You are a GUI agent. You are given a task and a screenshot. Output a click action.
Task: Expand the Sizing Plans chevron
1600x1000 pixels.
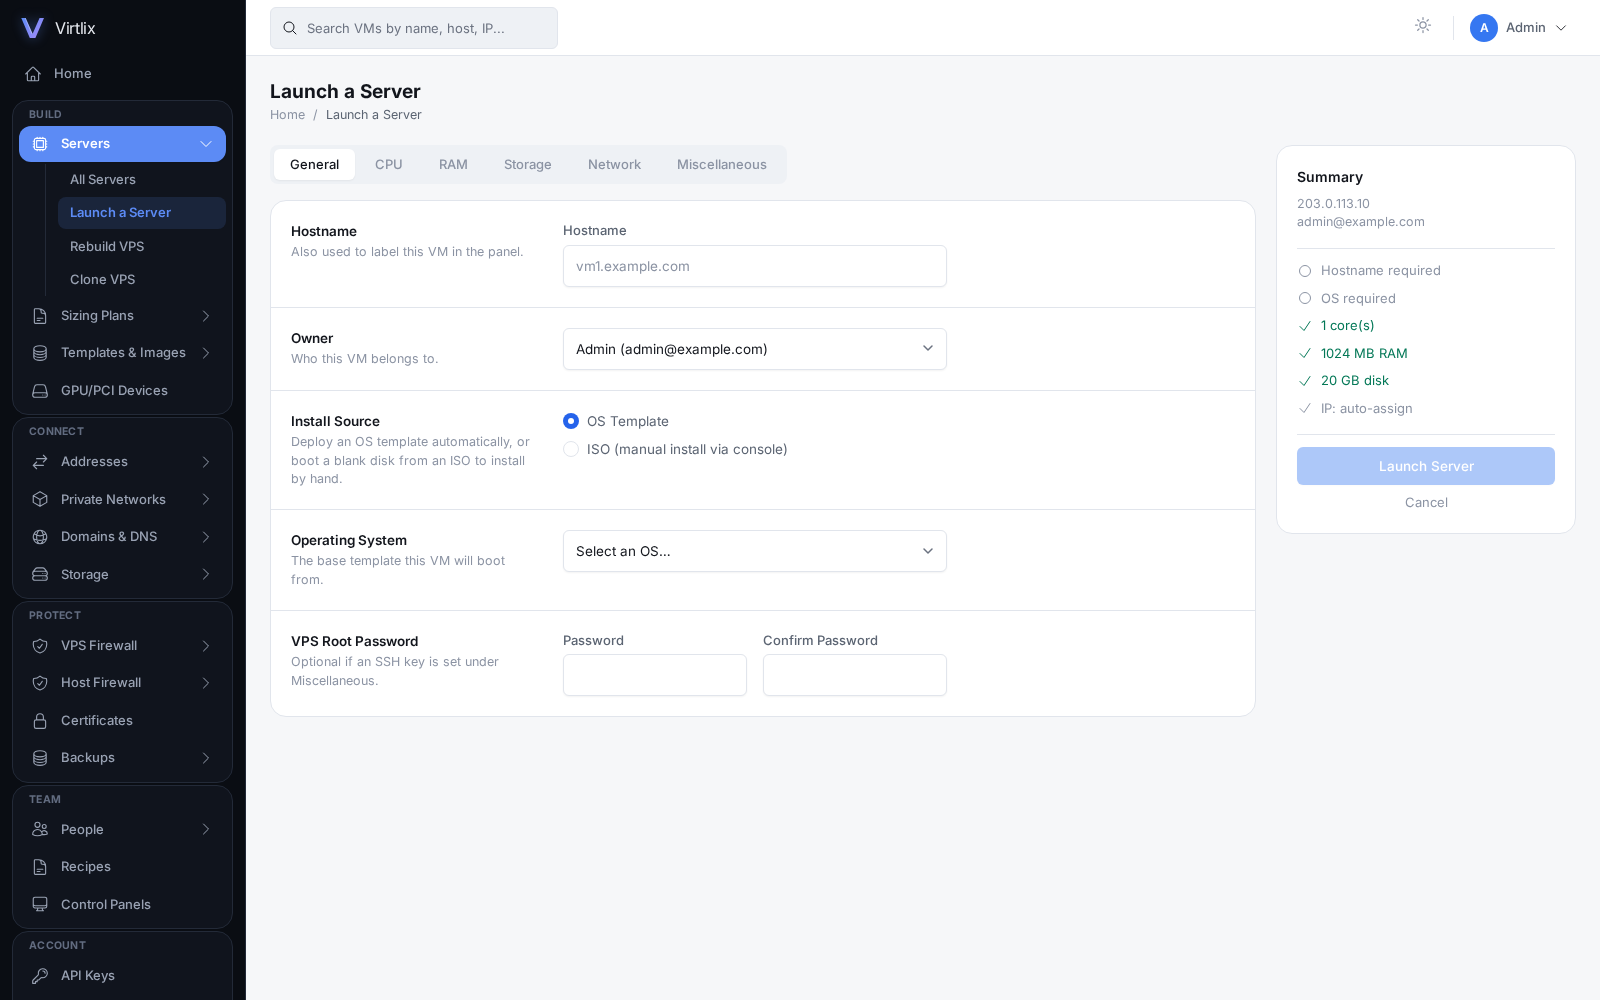coord(206,316)
